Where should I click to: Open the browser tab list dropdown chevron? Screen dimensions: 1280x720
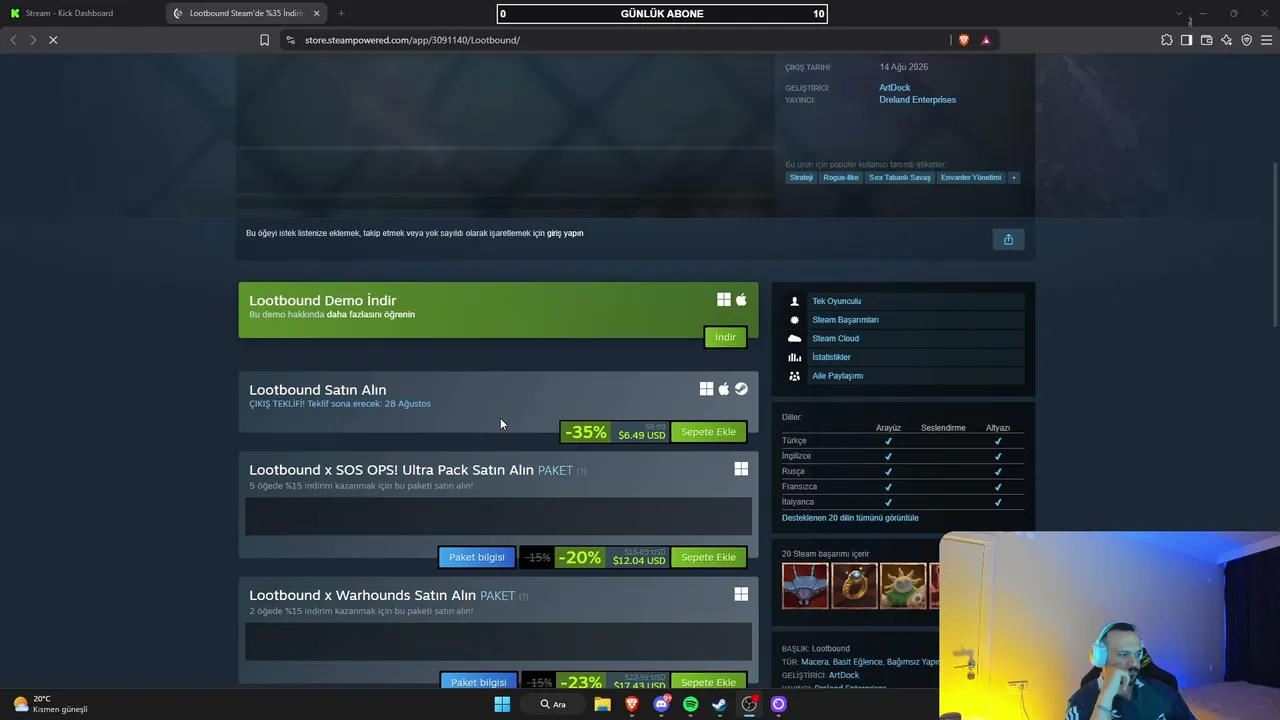[1179, 13]
